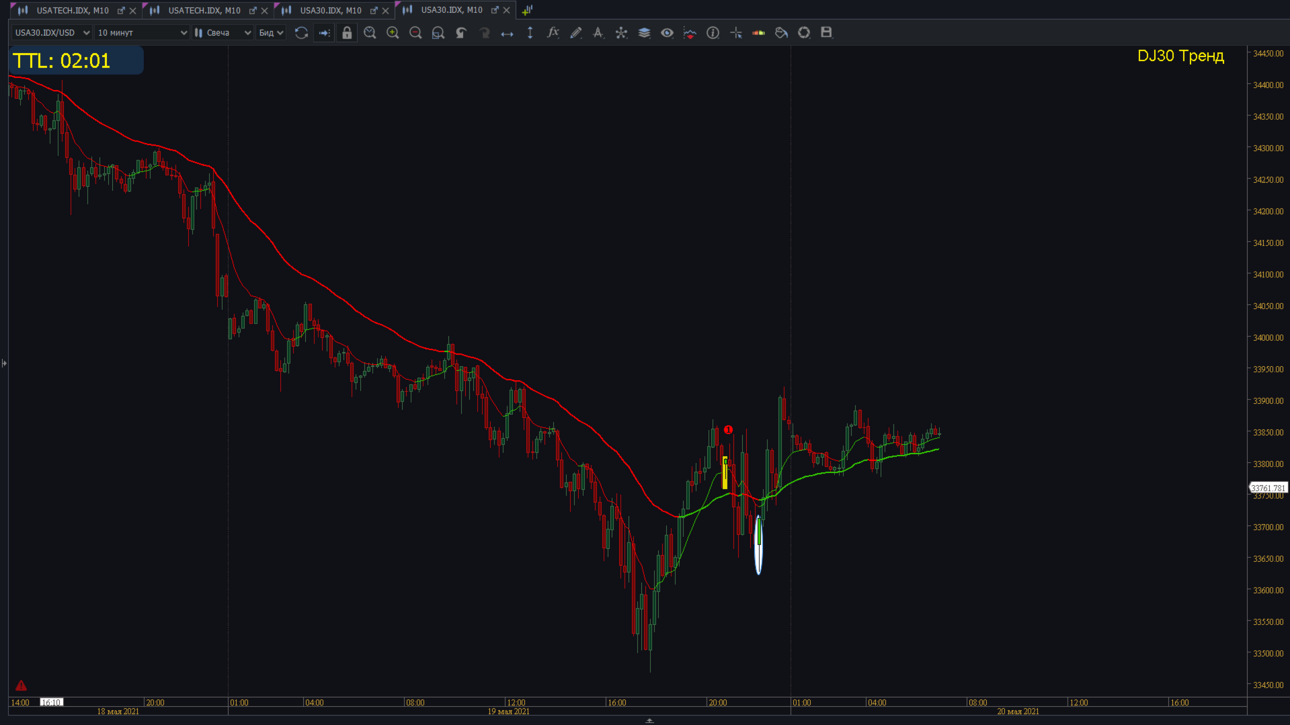Toggle the chart lock icon
This screenshot has width=1290, height=725.
(x=347, y=33)
